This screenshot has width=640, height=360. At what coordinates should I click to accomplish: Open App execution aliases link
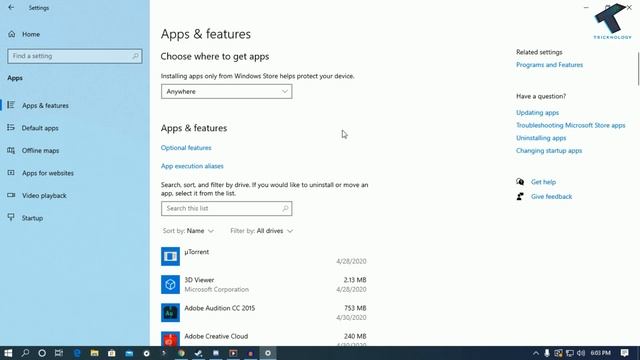point(192,166)
